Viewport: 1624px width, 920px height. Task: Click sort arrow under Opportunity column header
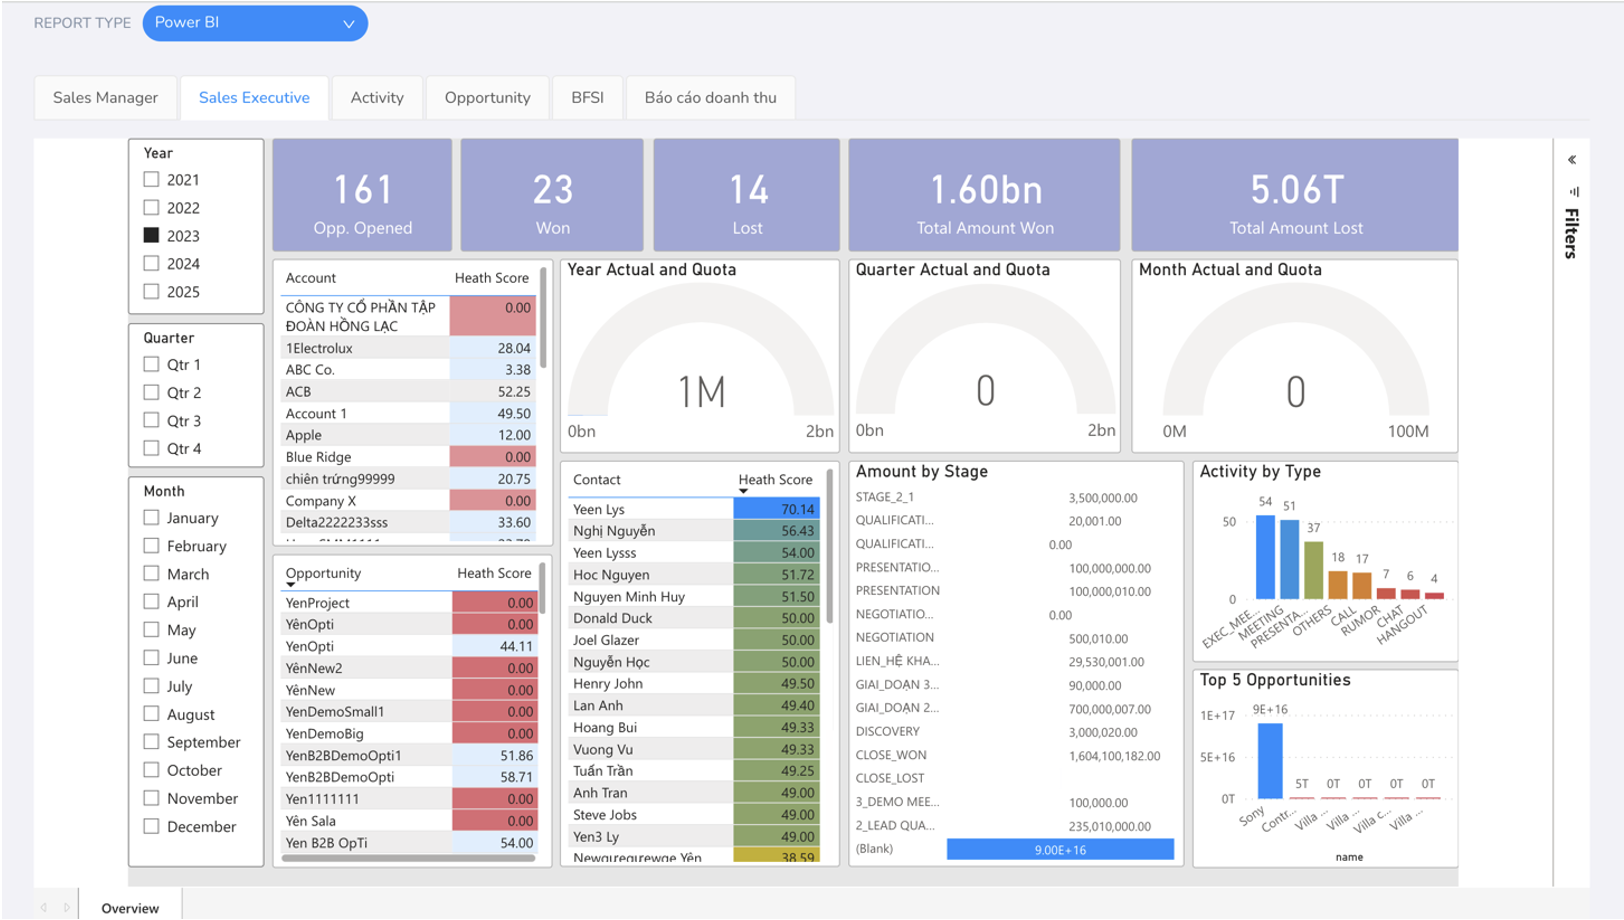290,585
